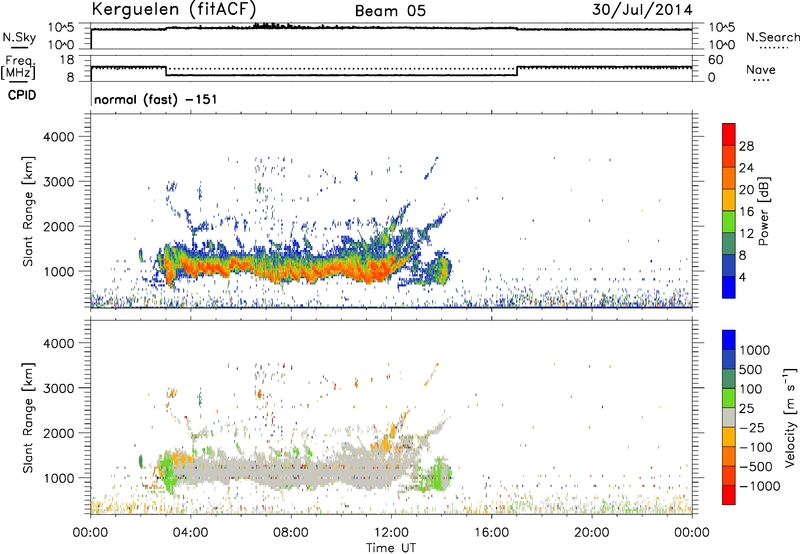Click the "4000" tick on power panel
The height and width of the screenshot is (554, 800).
[x=59, y=137]
